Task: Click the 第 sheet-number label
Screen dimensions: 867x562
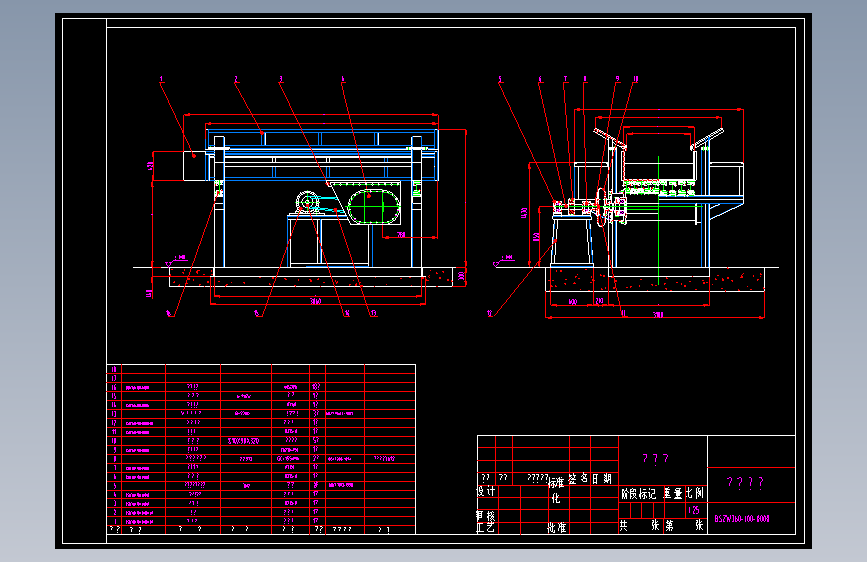Action: click(669, 525)
